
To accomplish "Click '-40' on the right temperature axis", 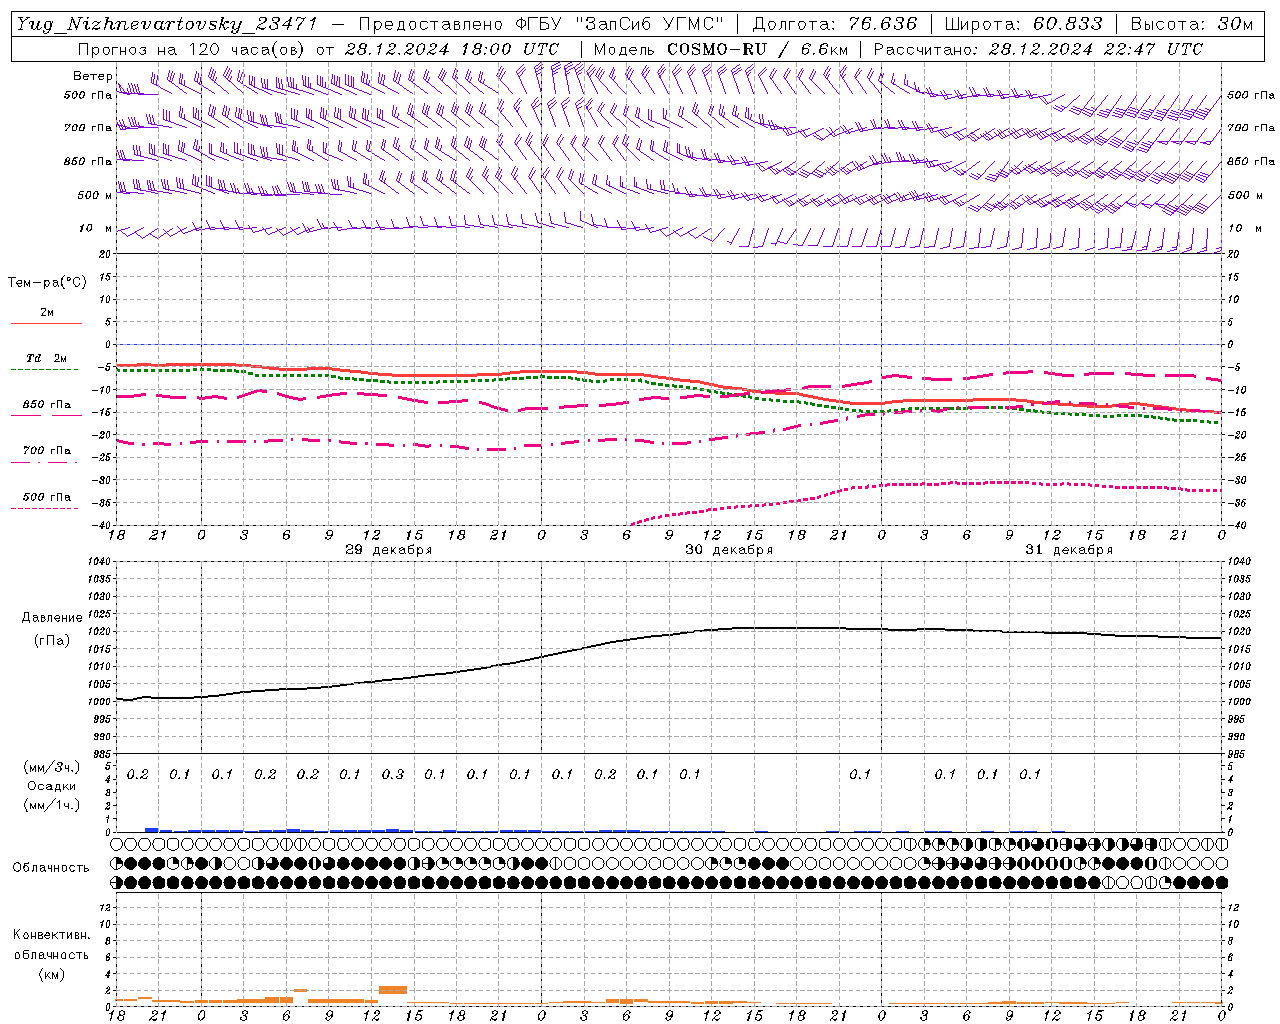I will pyautogui.click(x=1237, y=526).
